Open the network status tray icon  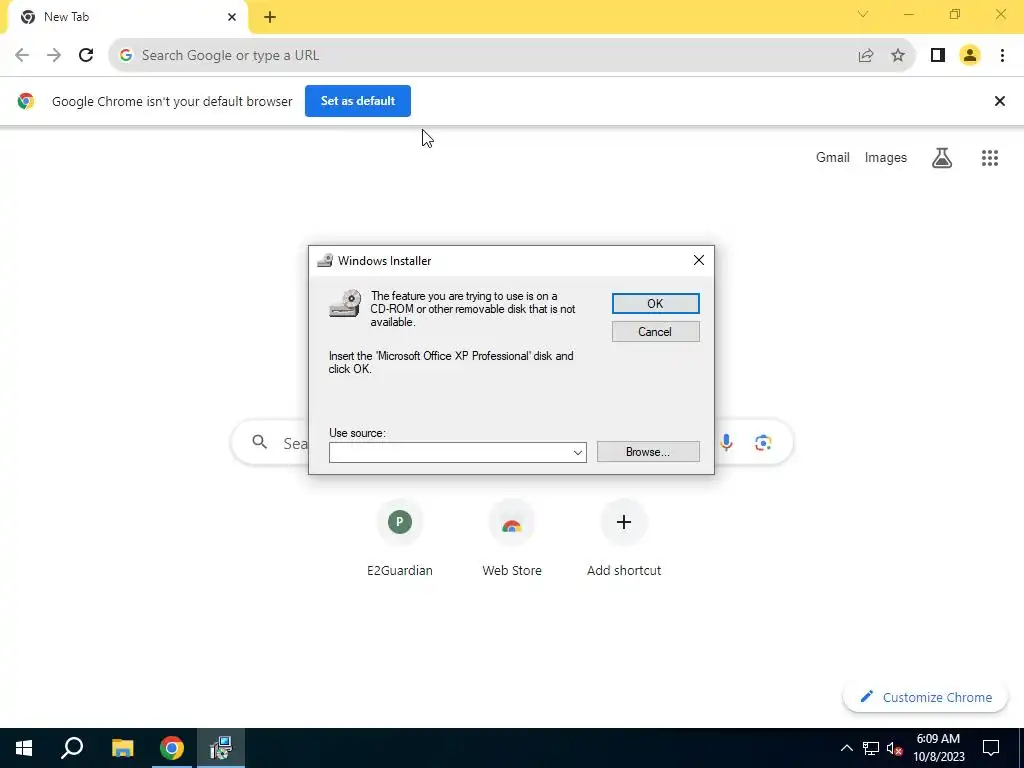click(871, 748)
